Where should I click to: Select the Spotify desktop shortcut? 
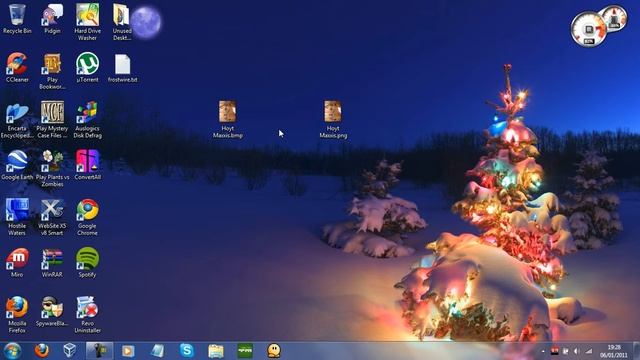coord(87,262)
